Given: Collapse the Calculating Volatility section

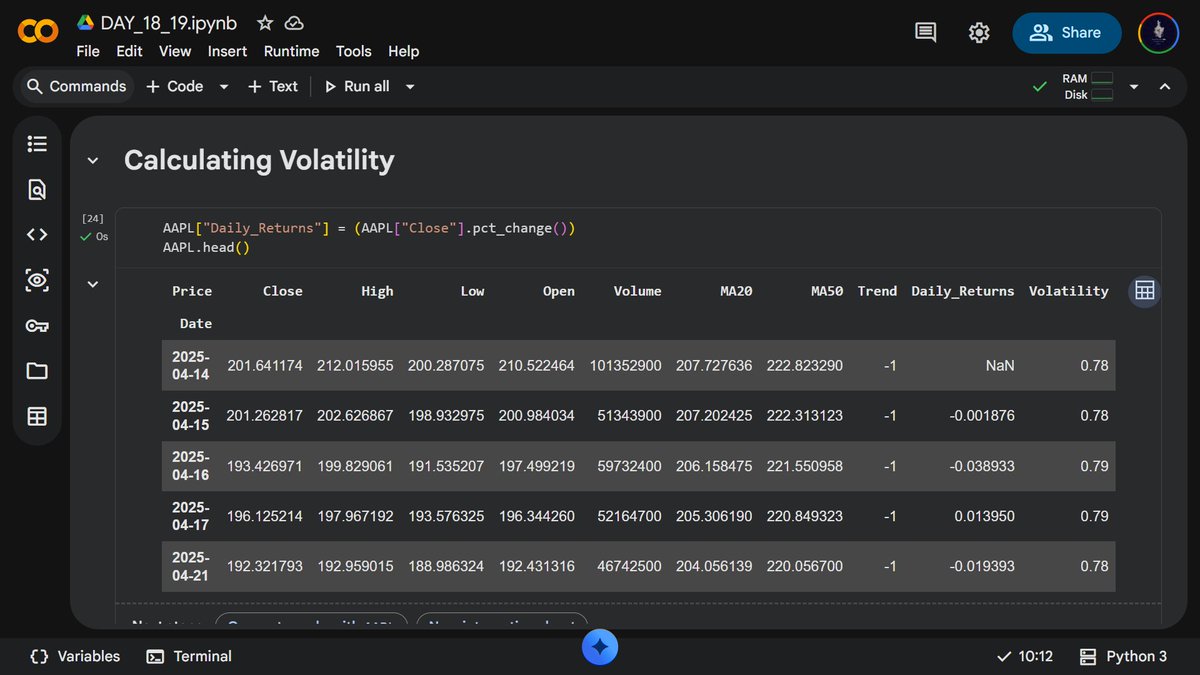Looking at the screenshot, I should tap(93, 160).
